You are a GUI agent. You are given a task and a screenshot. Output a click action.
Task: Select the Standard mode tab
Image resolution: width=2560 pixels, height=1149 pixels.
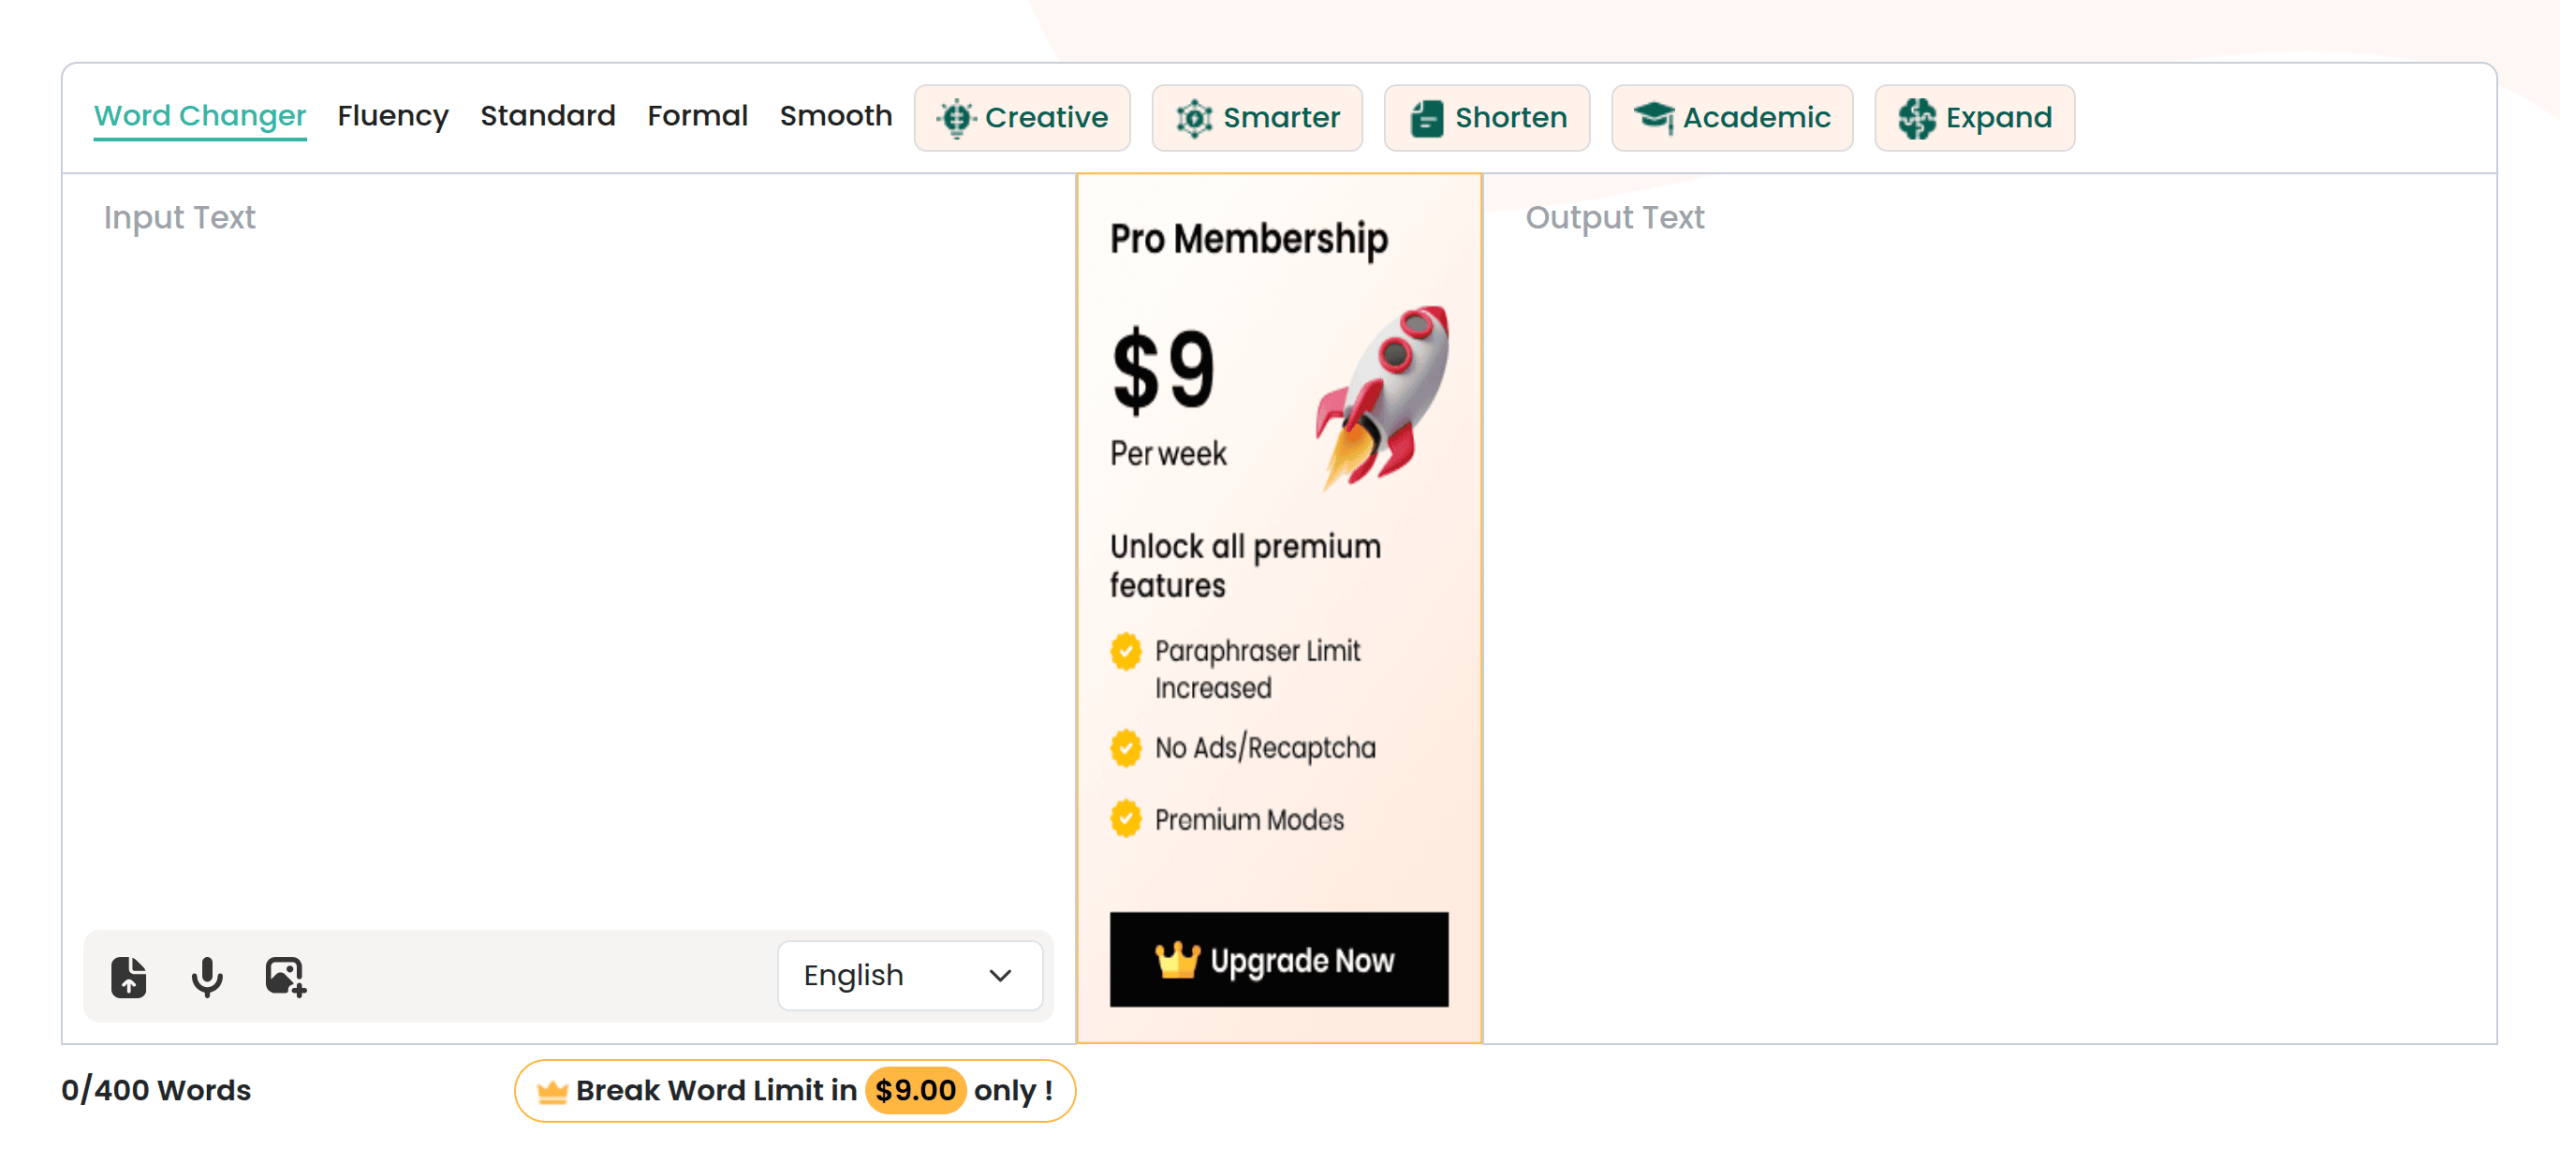click(x=548, y=116)
